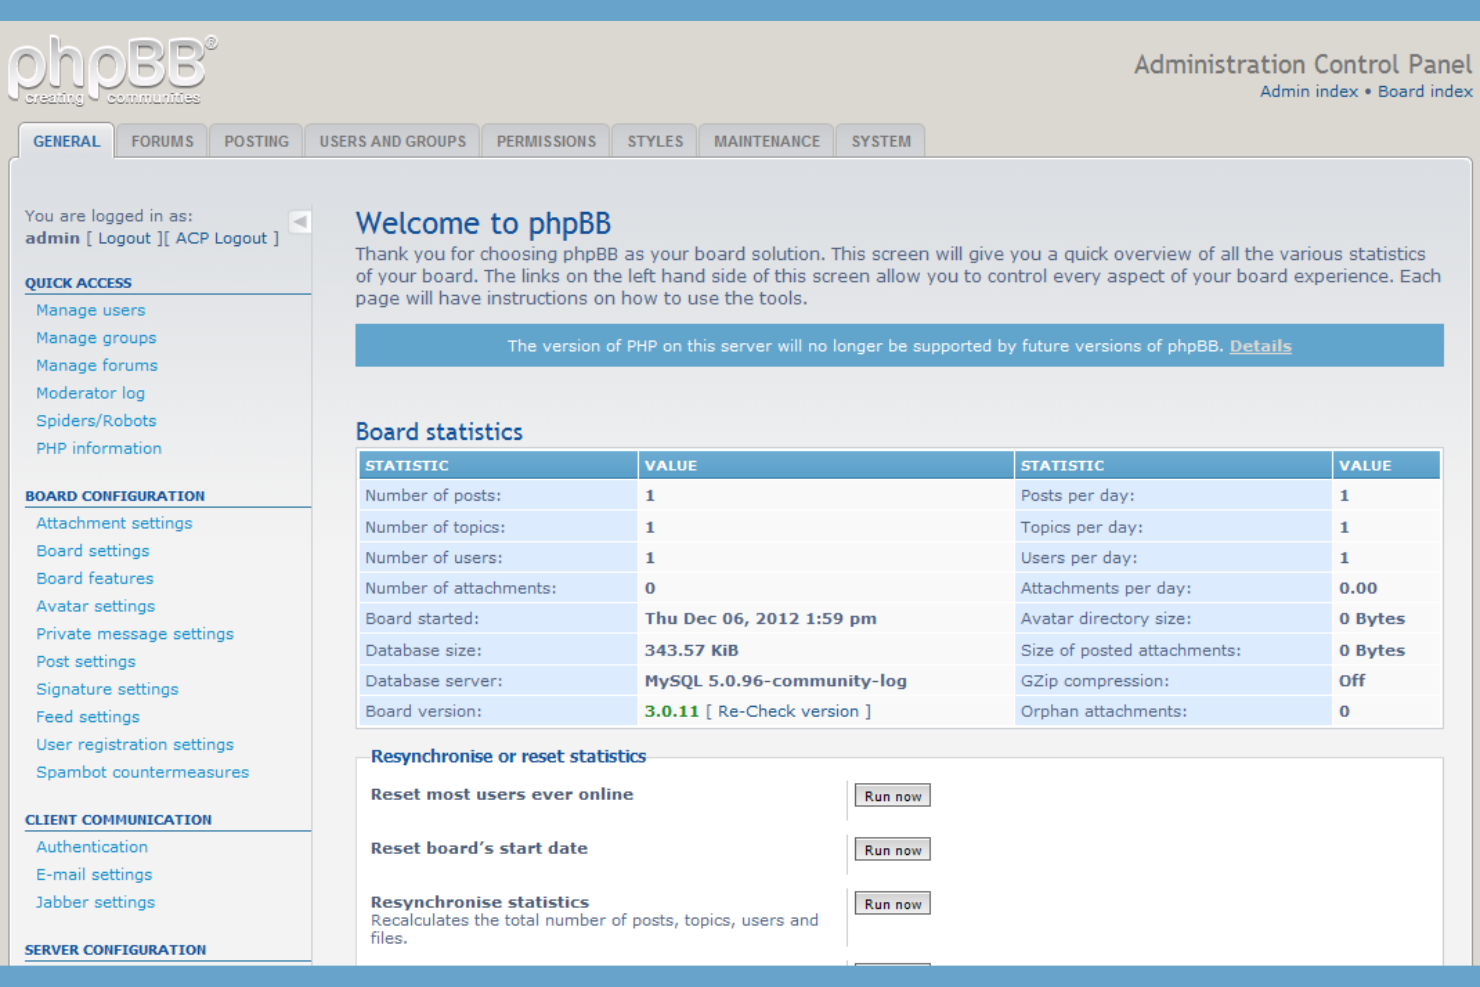
Task: Go to Users and Groups tab
Action: [x=392, y=141]
